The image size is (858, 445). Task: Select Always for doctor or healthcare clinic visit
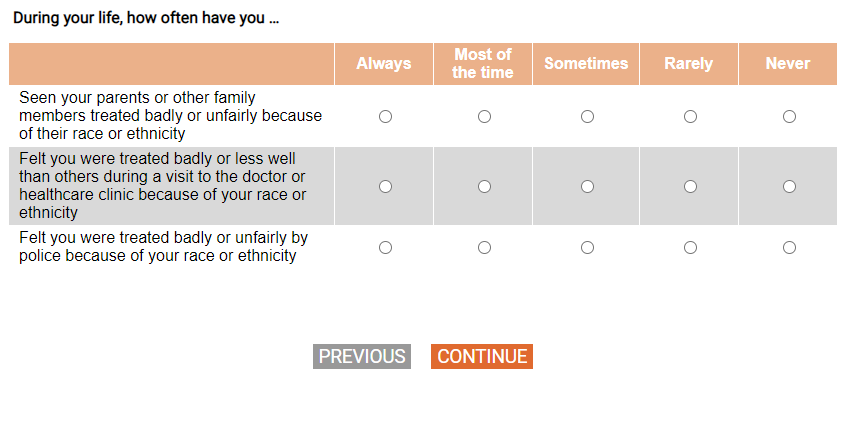pos(385,186)
